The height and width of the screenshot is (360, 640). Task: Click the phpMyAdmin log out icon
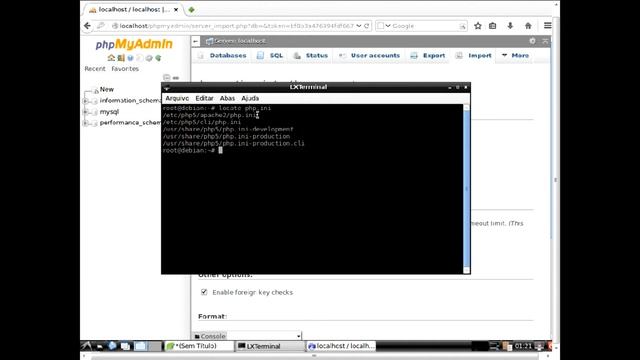coord(121,58)
